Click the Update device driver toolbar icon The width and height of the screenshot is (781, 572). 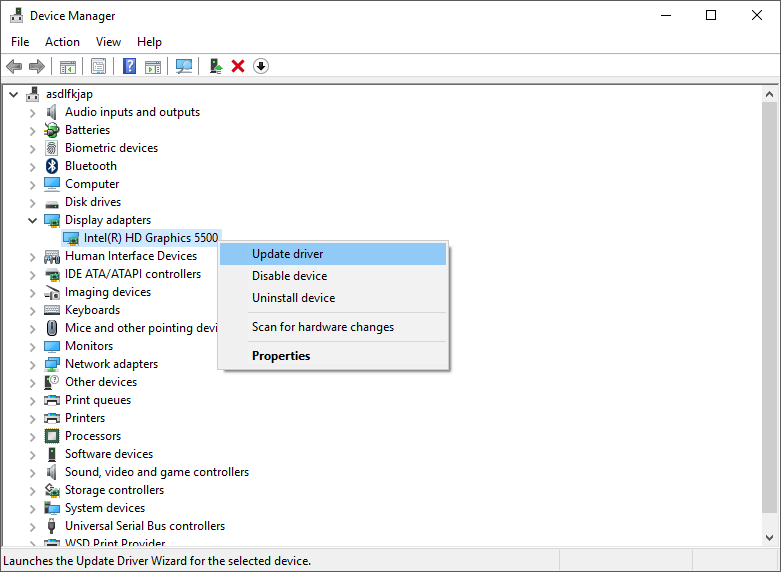point(216,66)
